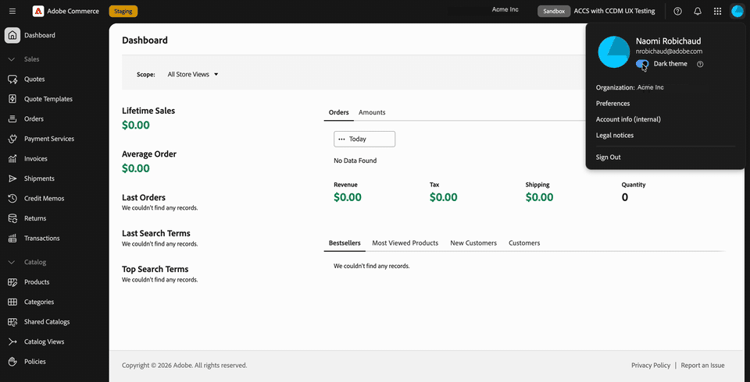Click the Products sidebar icon
The image size is (750, 382).
point(12,282)
